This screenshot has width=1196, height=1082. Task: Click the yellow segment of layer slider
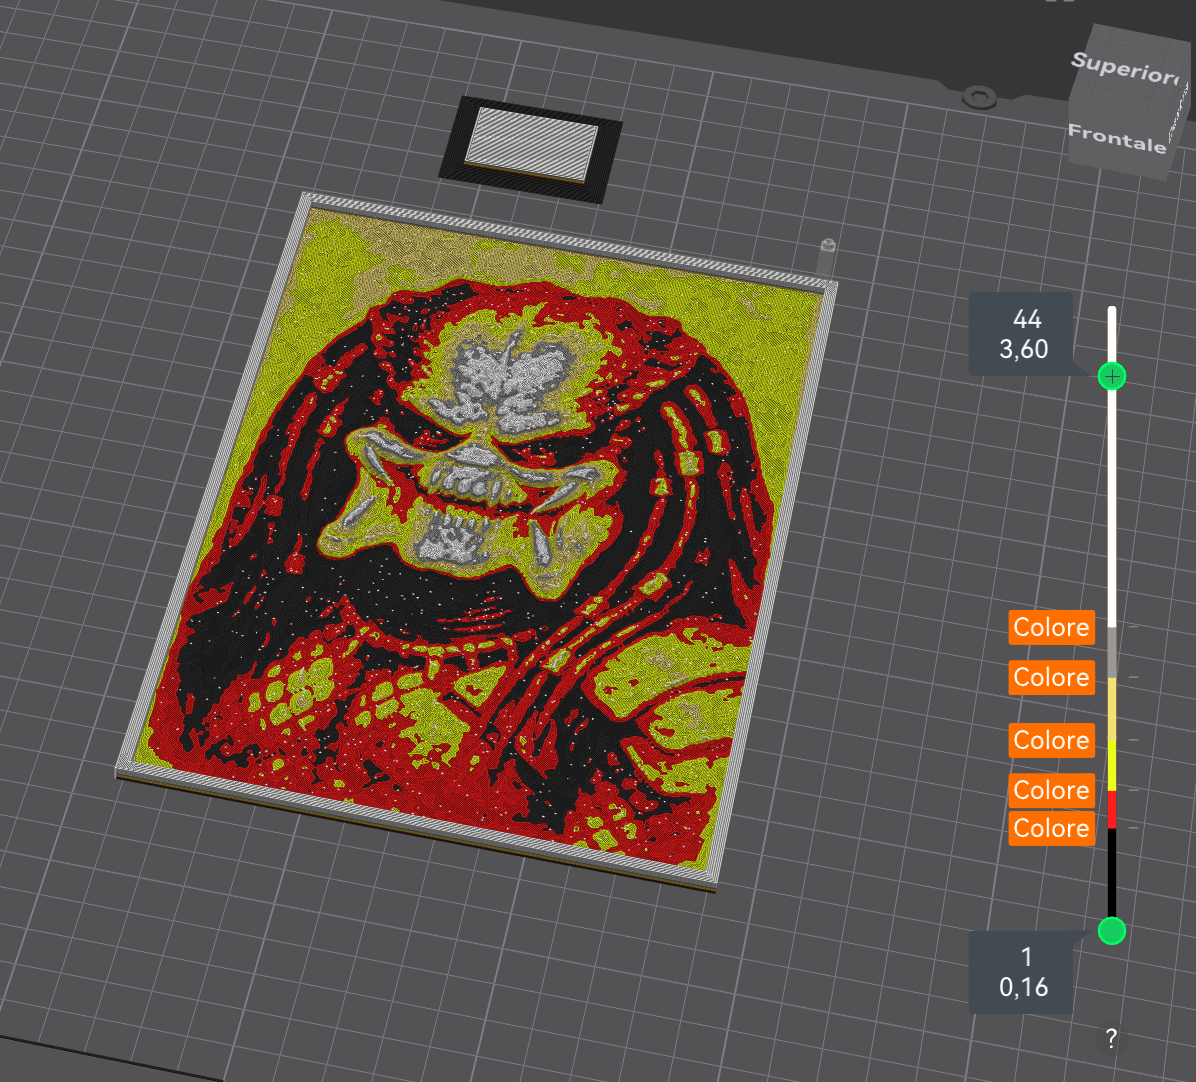(x=1111, y=765)
